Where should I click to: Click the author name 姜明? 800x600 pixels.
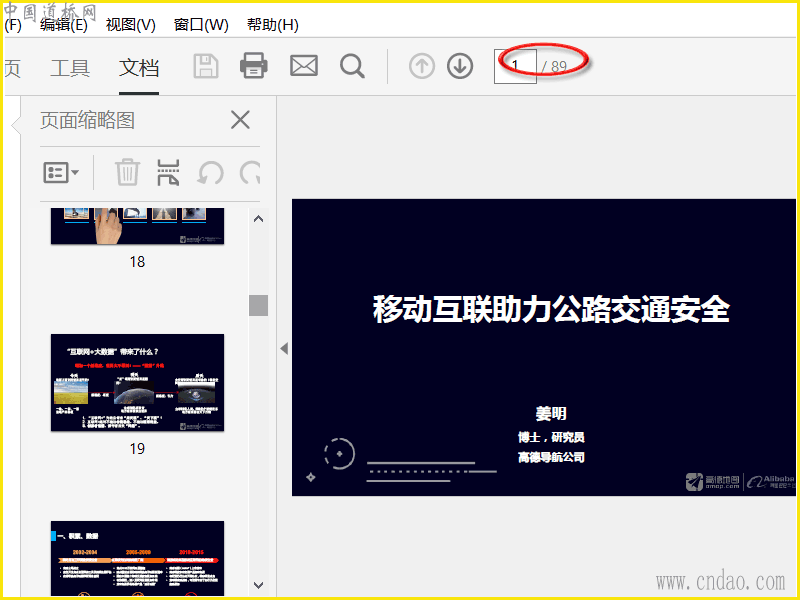click(551, 413)
